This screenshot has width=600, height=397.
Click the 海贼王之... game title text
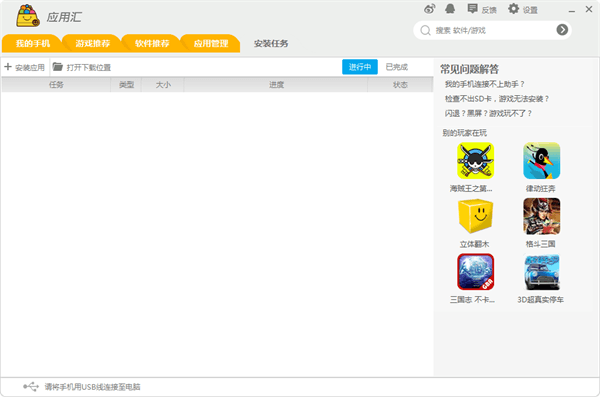click(x=471, y=188)
